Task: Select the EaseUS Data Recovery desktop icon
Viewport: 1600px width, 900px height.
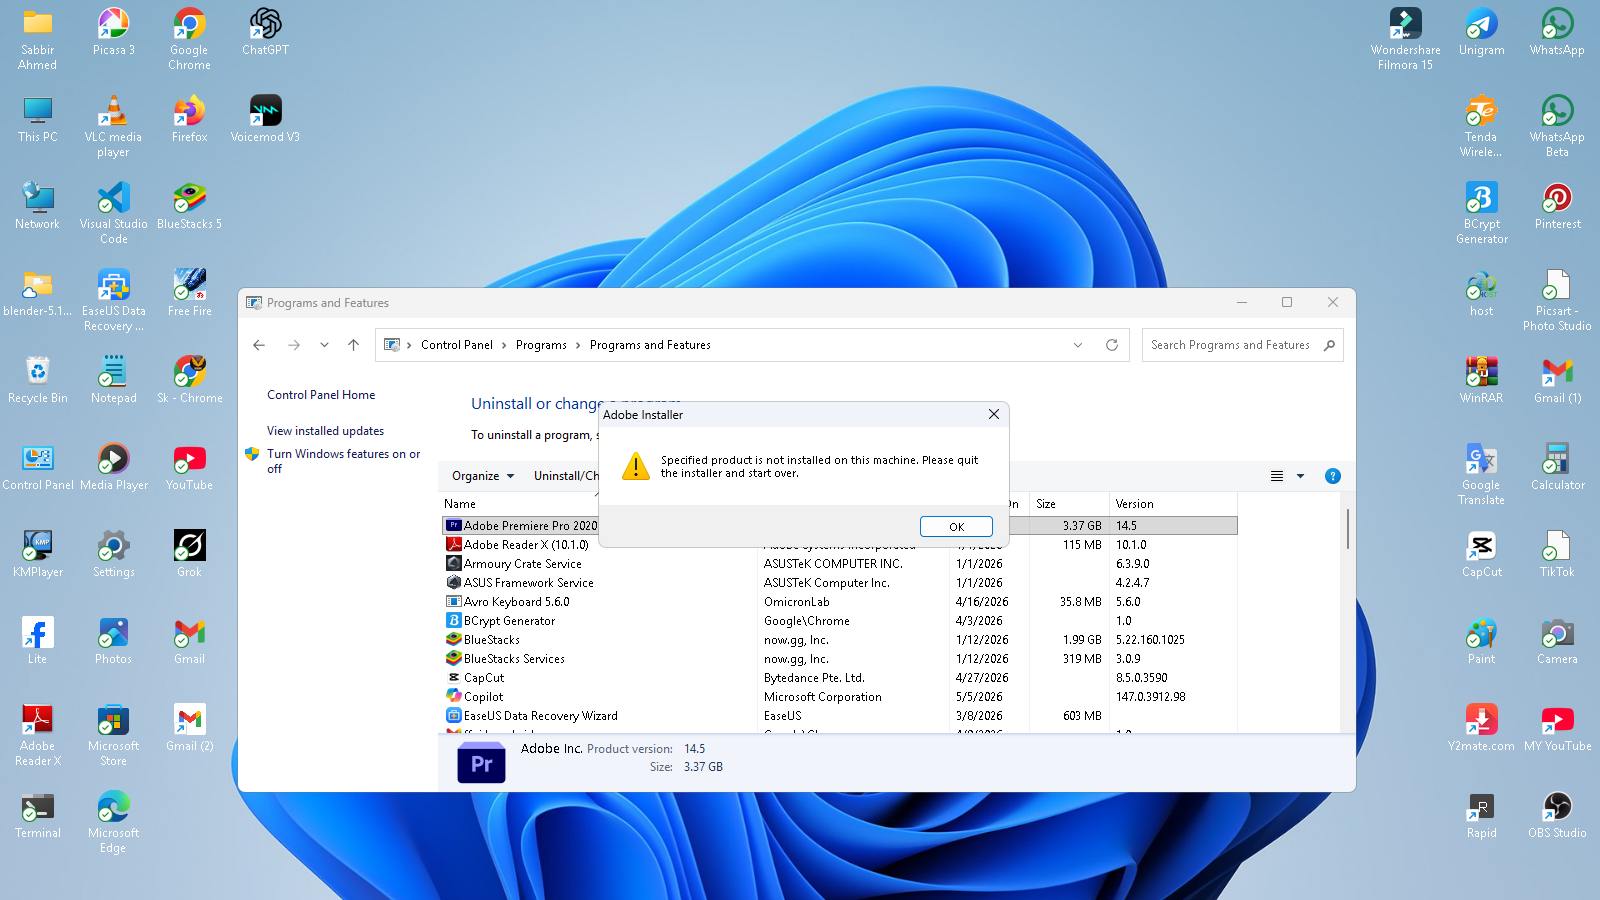Action: [x=113, y=300]
